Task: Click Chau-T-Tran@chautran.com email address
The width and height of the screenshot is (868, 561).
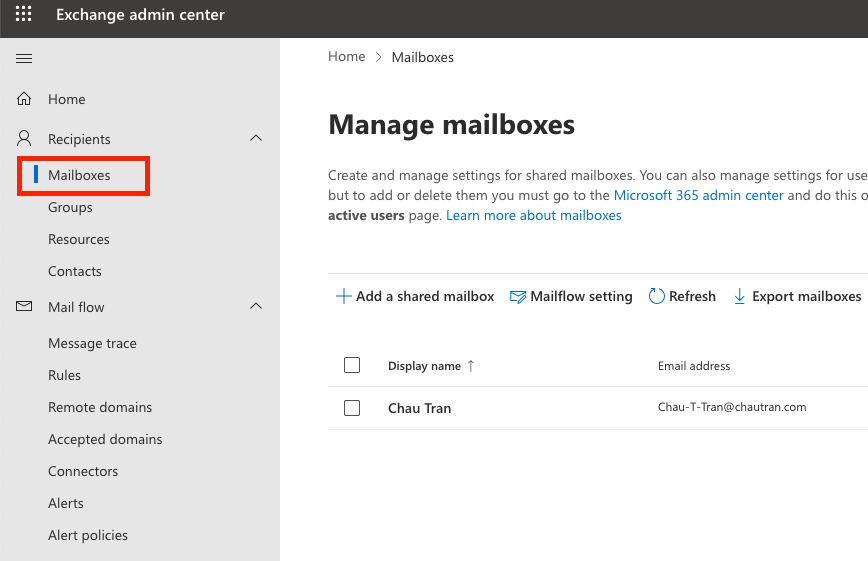Action: [732, 407]
